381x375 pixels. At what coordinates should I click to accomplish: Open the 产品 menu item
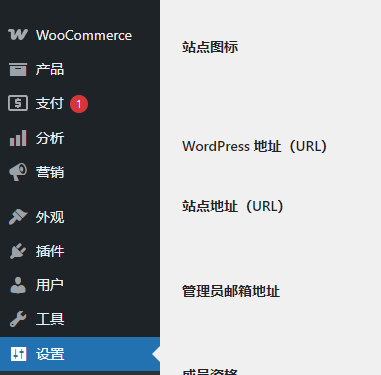[80, 69]
